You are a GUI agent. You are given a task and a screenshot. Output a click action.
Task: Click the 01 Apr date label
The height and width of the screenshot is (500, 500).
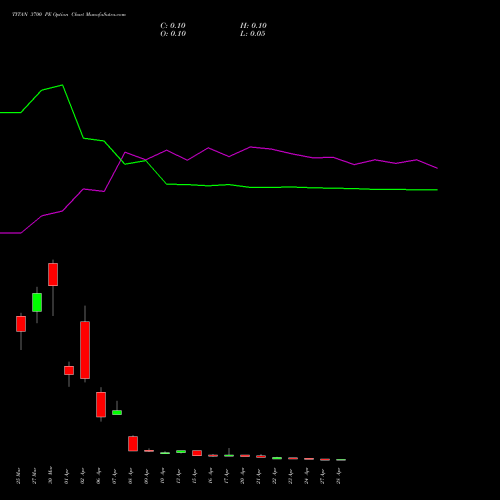click(x=66, y=476)
